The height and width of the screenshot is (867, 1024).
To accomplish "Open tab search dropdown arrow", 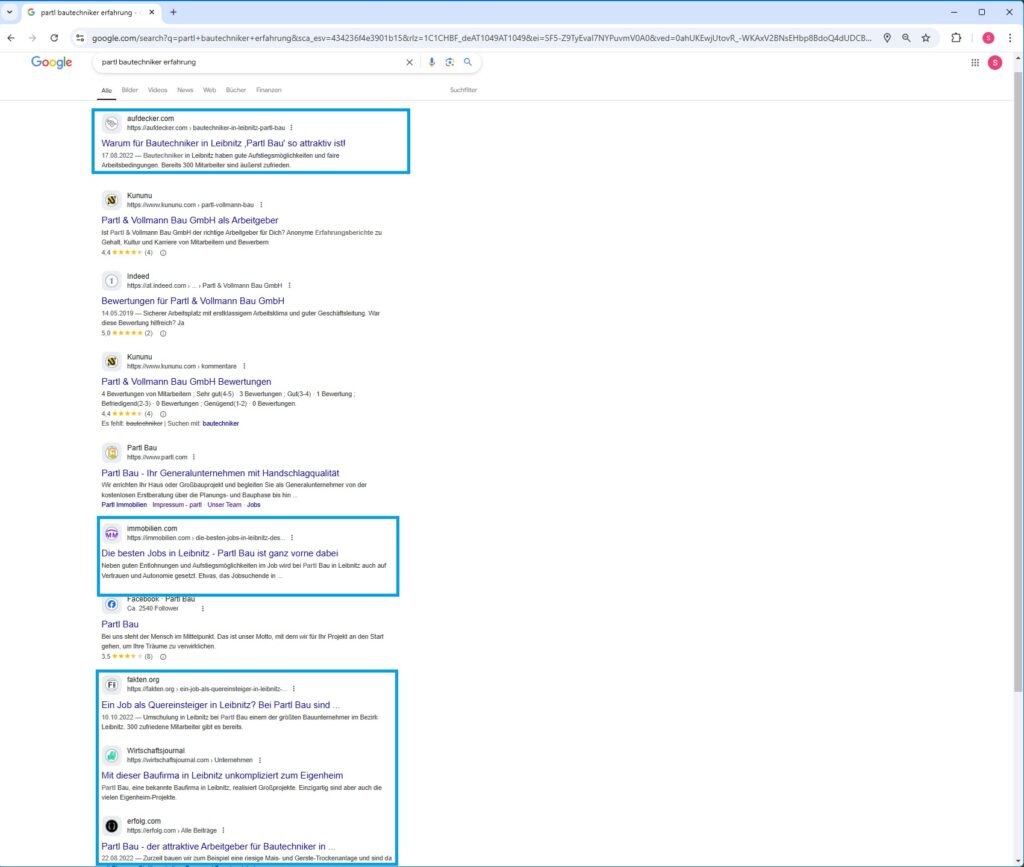I will click(10, 12).
